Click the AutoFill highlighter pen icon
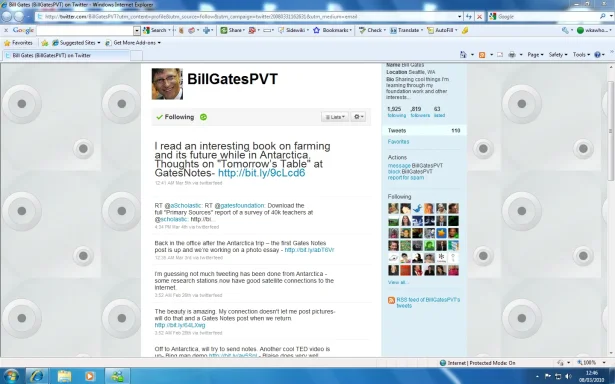This screenshot has height=384, width=615. click(465, 30)
